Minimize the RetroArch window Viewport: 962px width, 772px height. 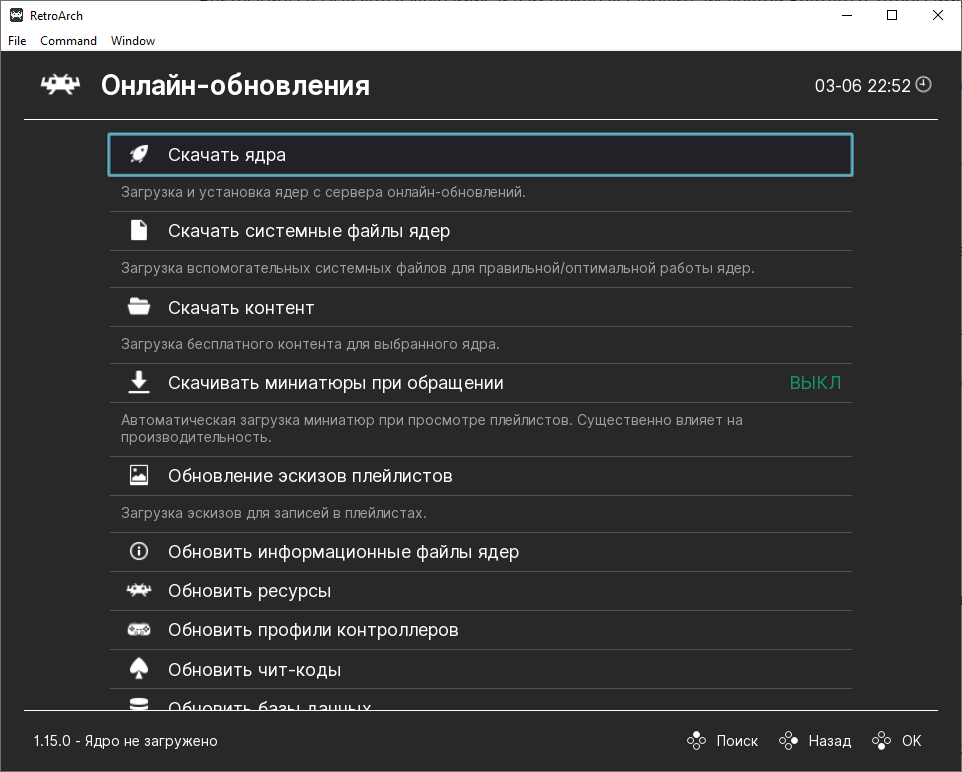[847, 15]
